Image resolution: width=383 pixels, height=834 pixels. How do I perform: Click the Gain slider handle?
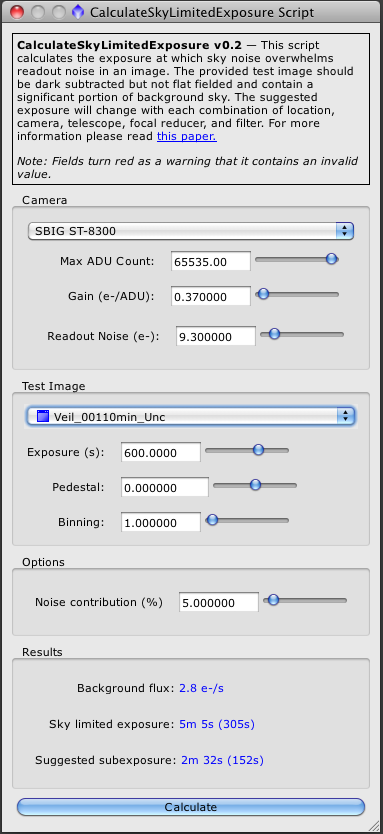tap(263, 294)
